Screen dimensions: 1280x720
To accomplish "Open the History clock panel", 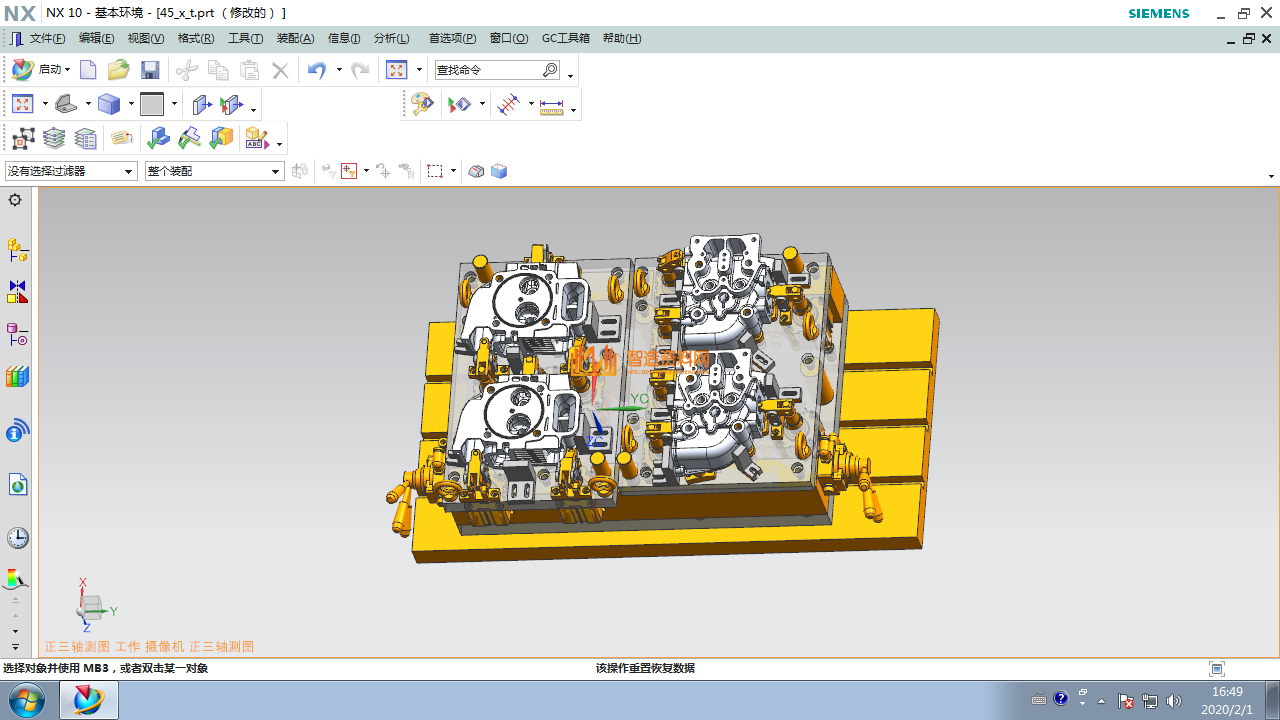I will (x=17, y=538).
